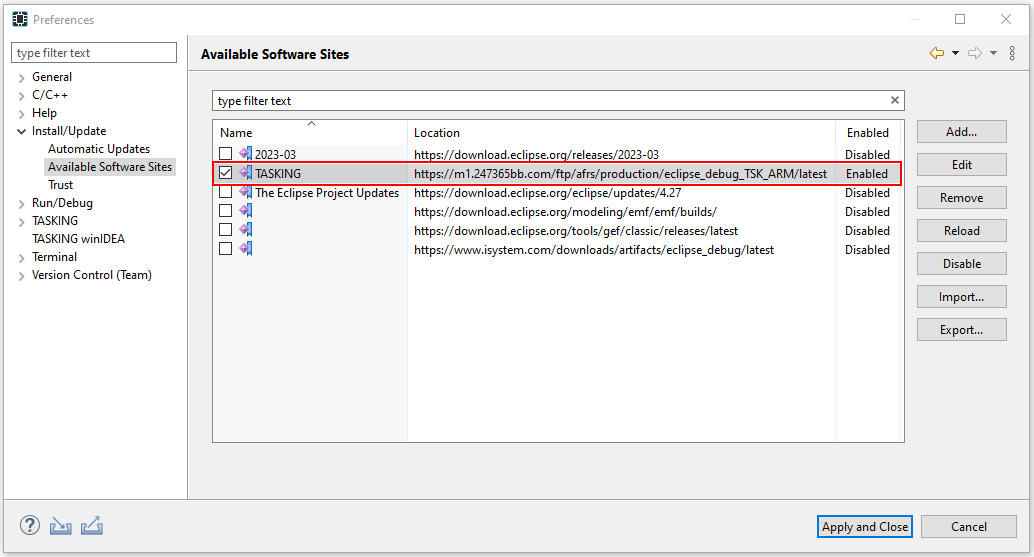Click the Remove button
Image resolution: width=1034 pixels, height=557 pixels.
[x=961, y=198]
